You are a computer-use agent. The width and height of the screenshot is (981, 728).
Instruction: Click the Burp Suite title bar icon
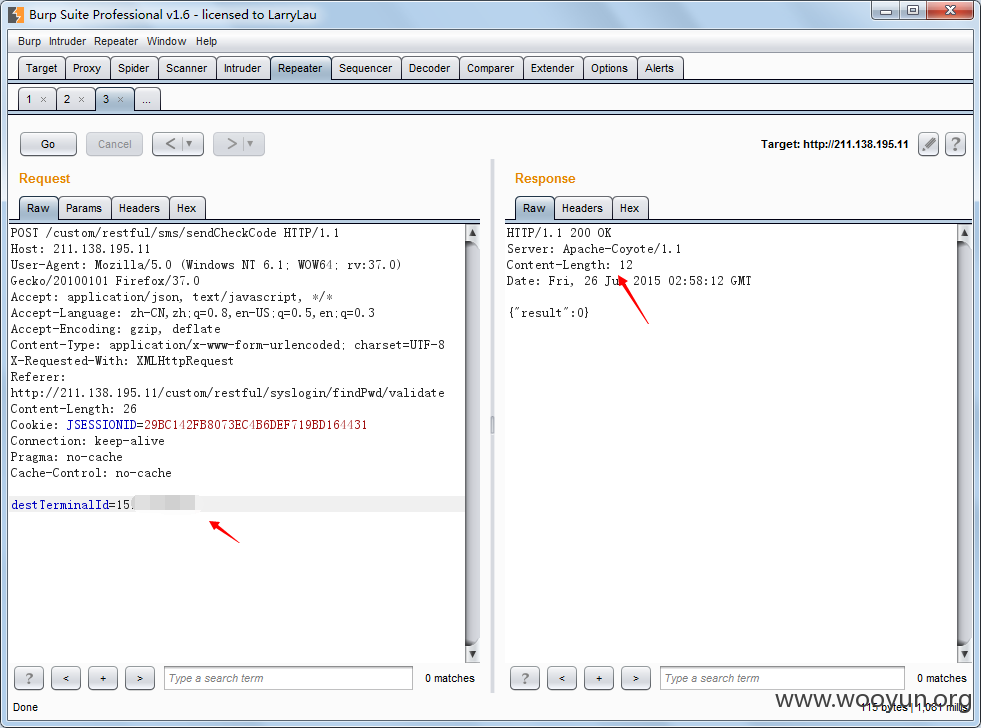pyautogui.click(x=16, y=14)
